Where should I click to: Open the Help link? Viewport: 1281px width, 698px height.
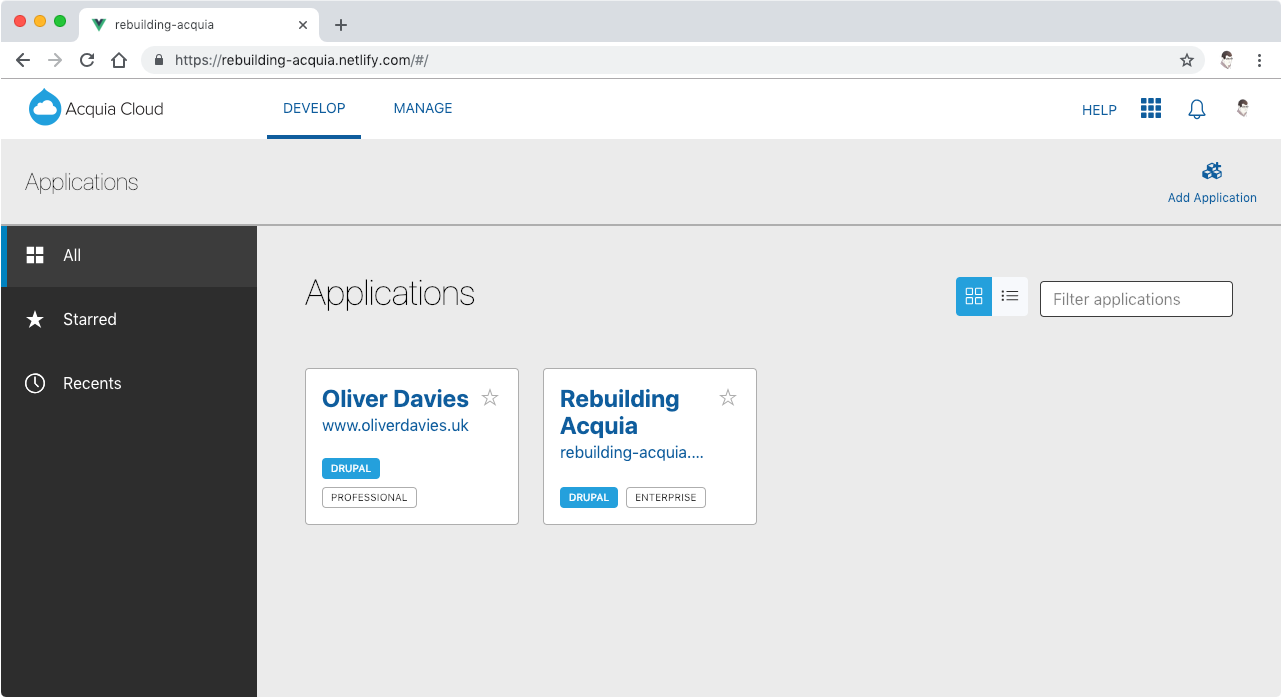(1099, 110)
